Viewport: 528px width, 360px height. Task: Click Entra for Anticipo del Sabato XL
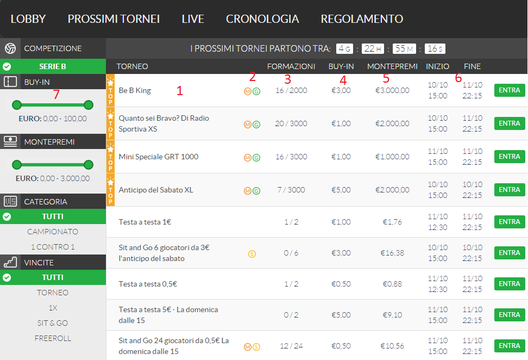tap(509, 190)
